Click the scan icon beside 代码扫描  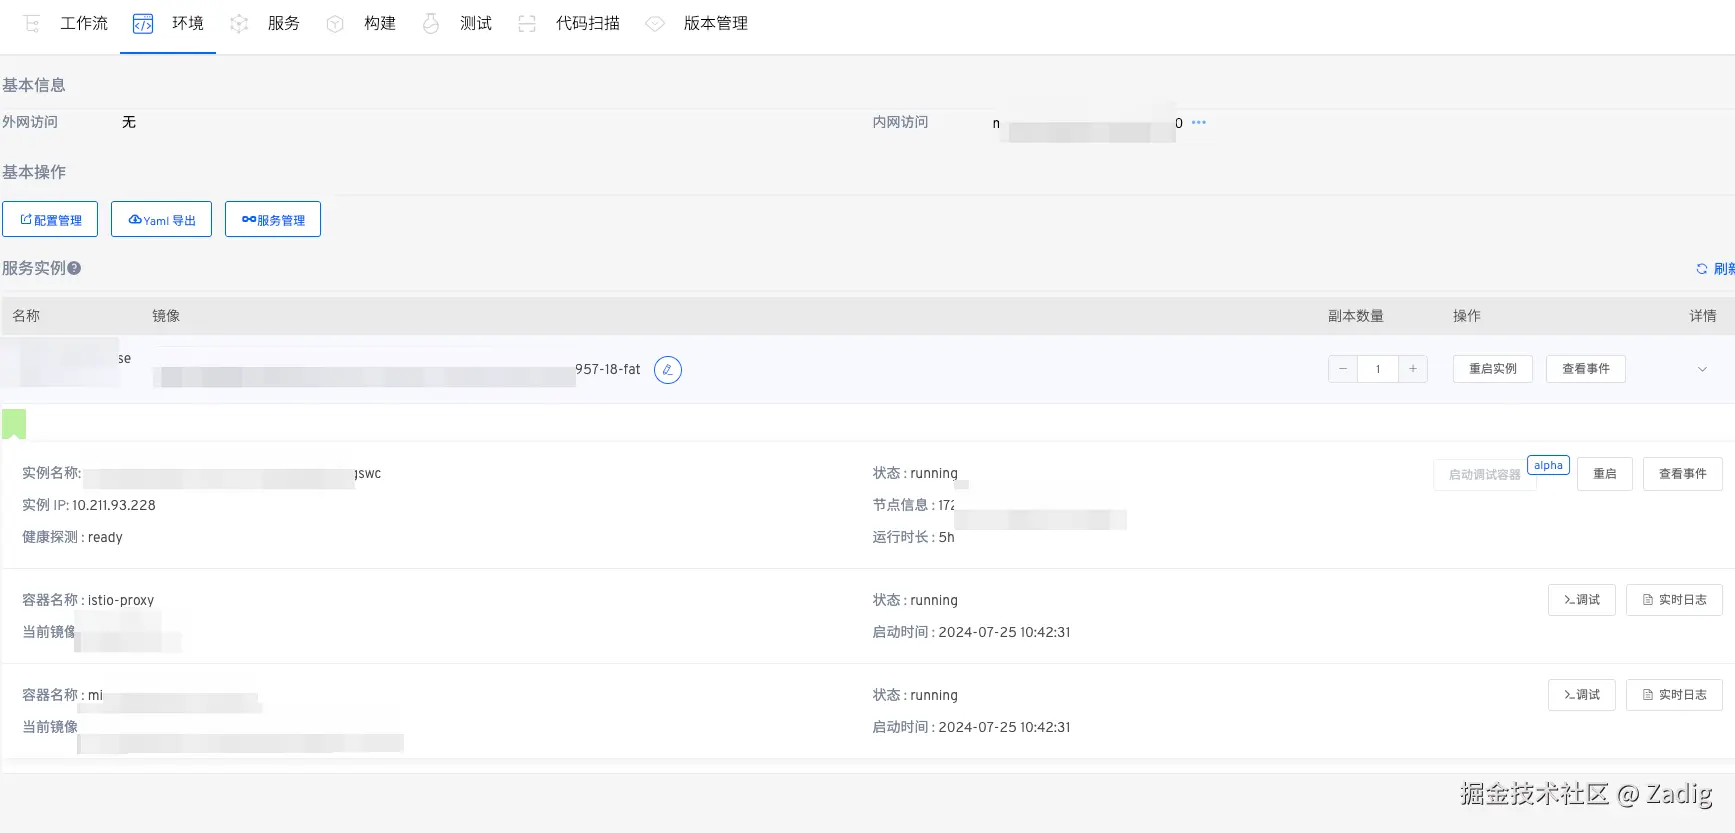tap(527, 24)
